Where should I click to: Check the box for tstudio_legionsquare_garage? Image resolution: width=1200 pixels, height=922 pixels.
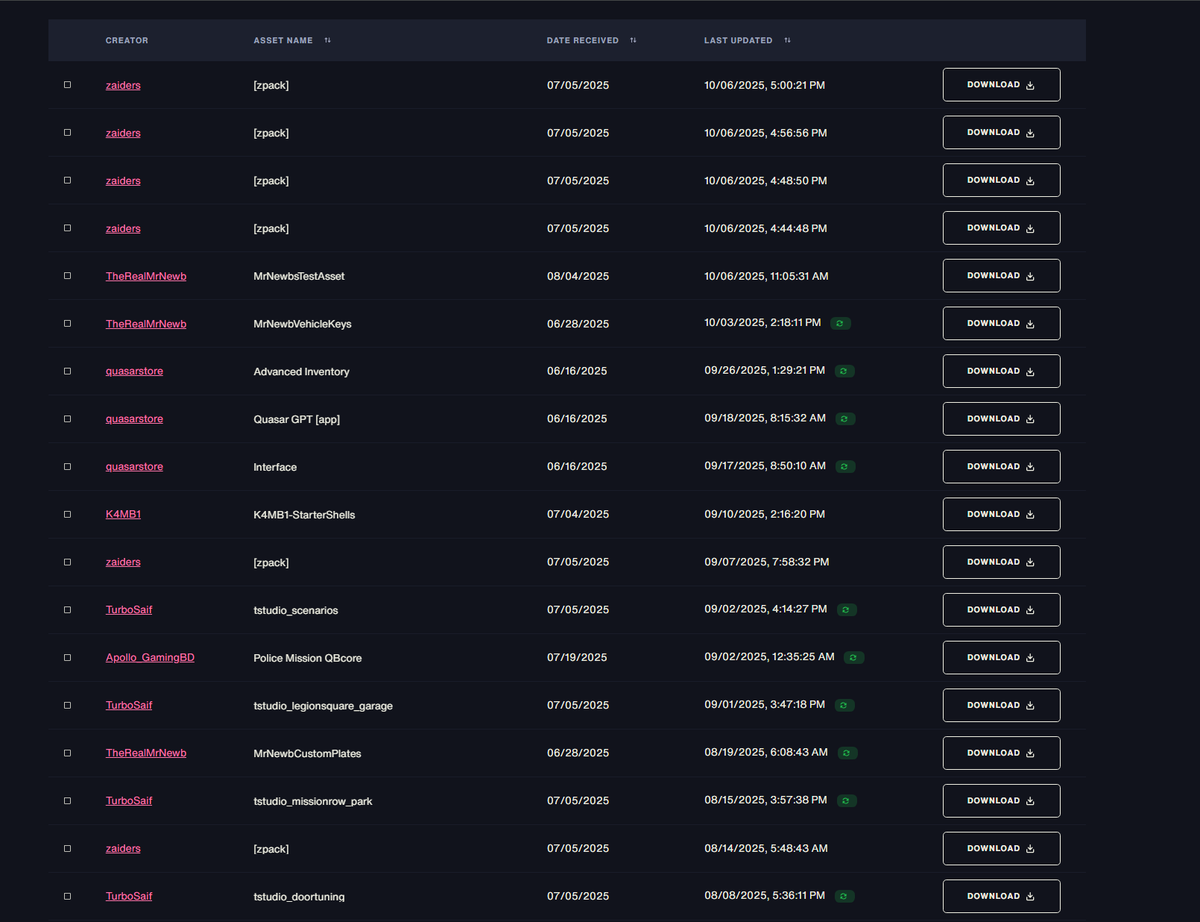point(67,705)
